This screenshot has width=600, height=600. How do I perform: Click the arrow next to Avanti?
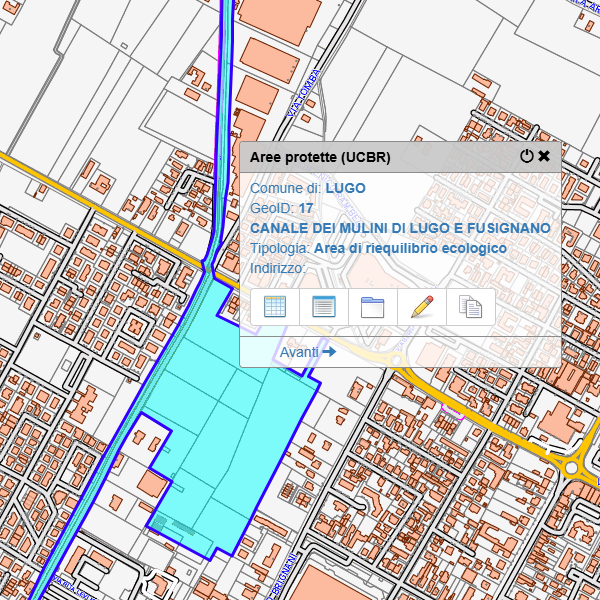329,352
